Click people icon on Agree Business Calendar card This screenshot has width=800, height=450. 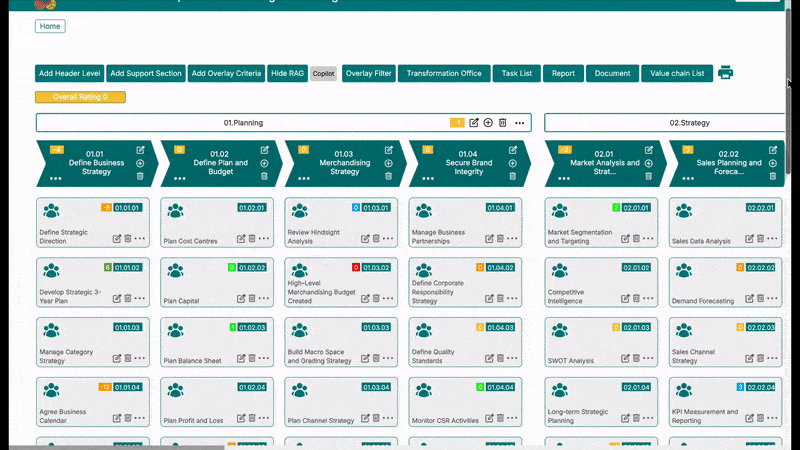[x=51, y=390]
